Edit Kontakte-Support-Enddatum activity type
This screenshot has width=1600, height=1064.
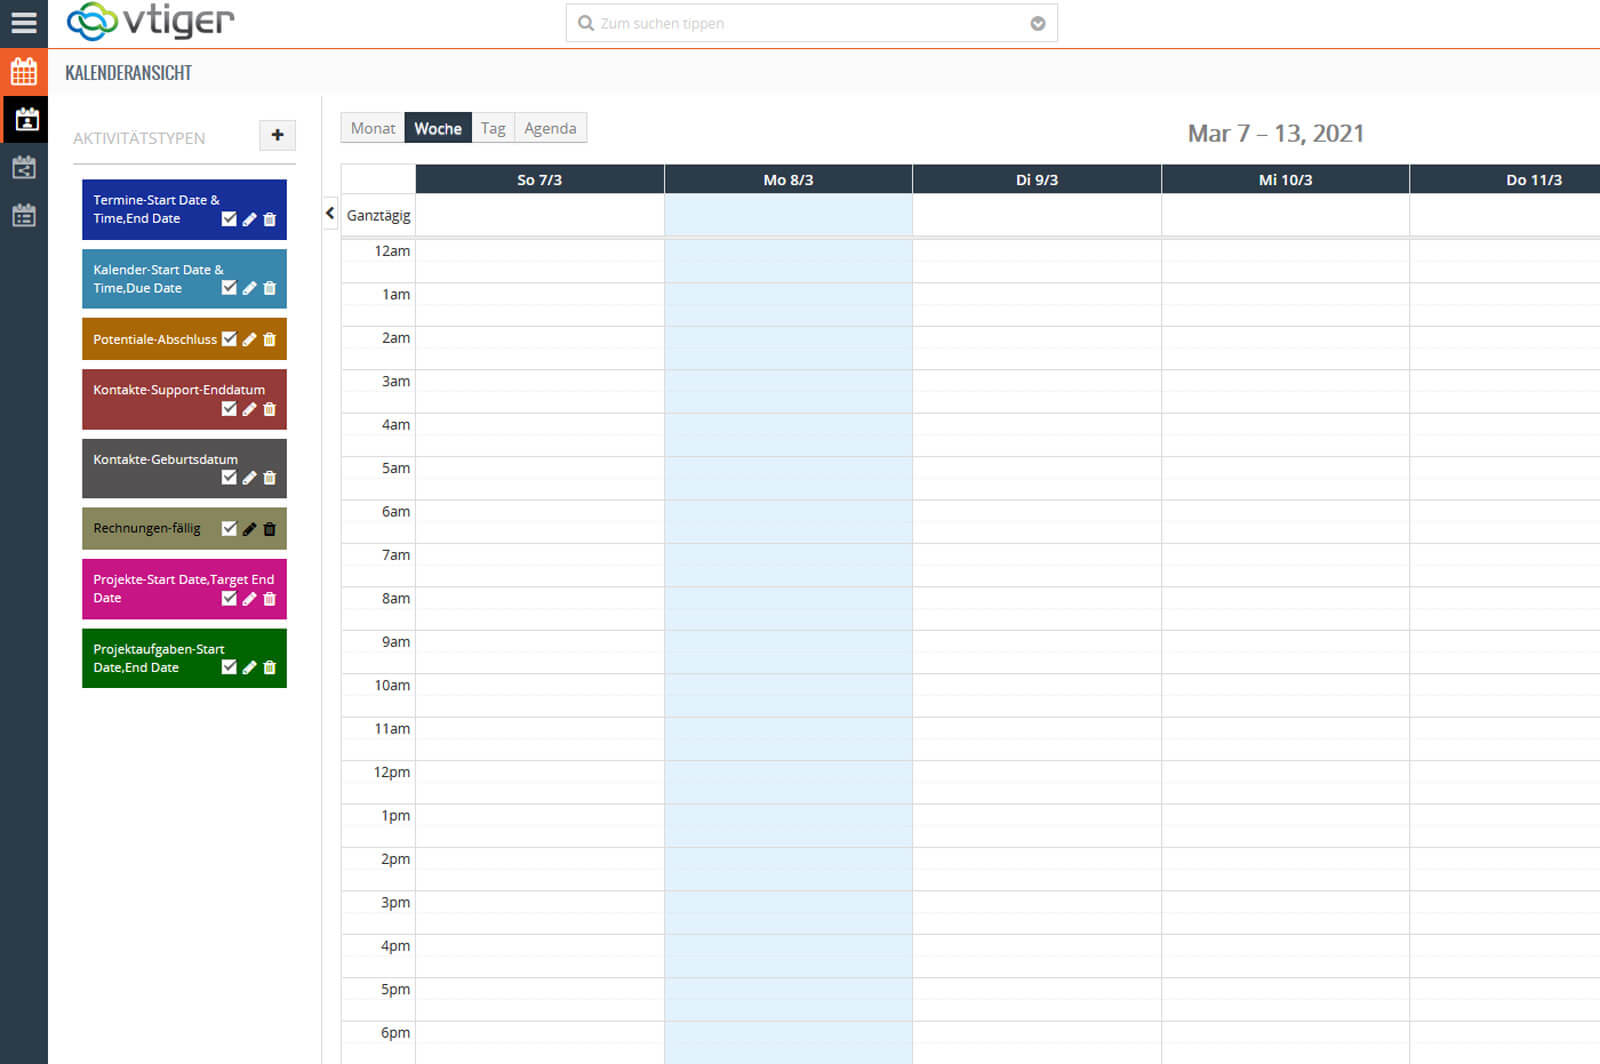(249, 409)
